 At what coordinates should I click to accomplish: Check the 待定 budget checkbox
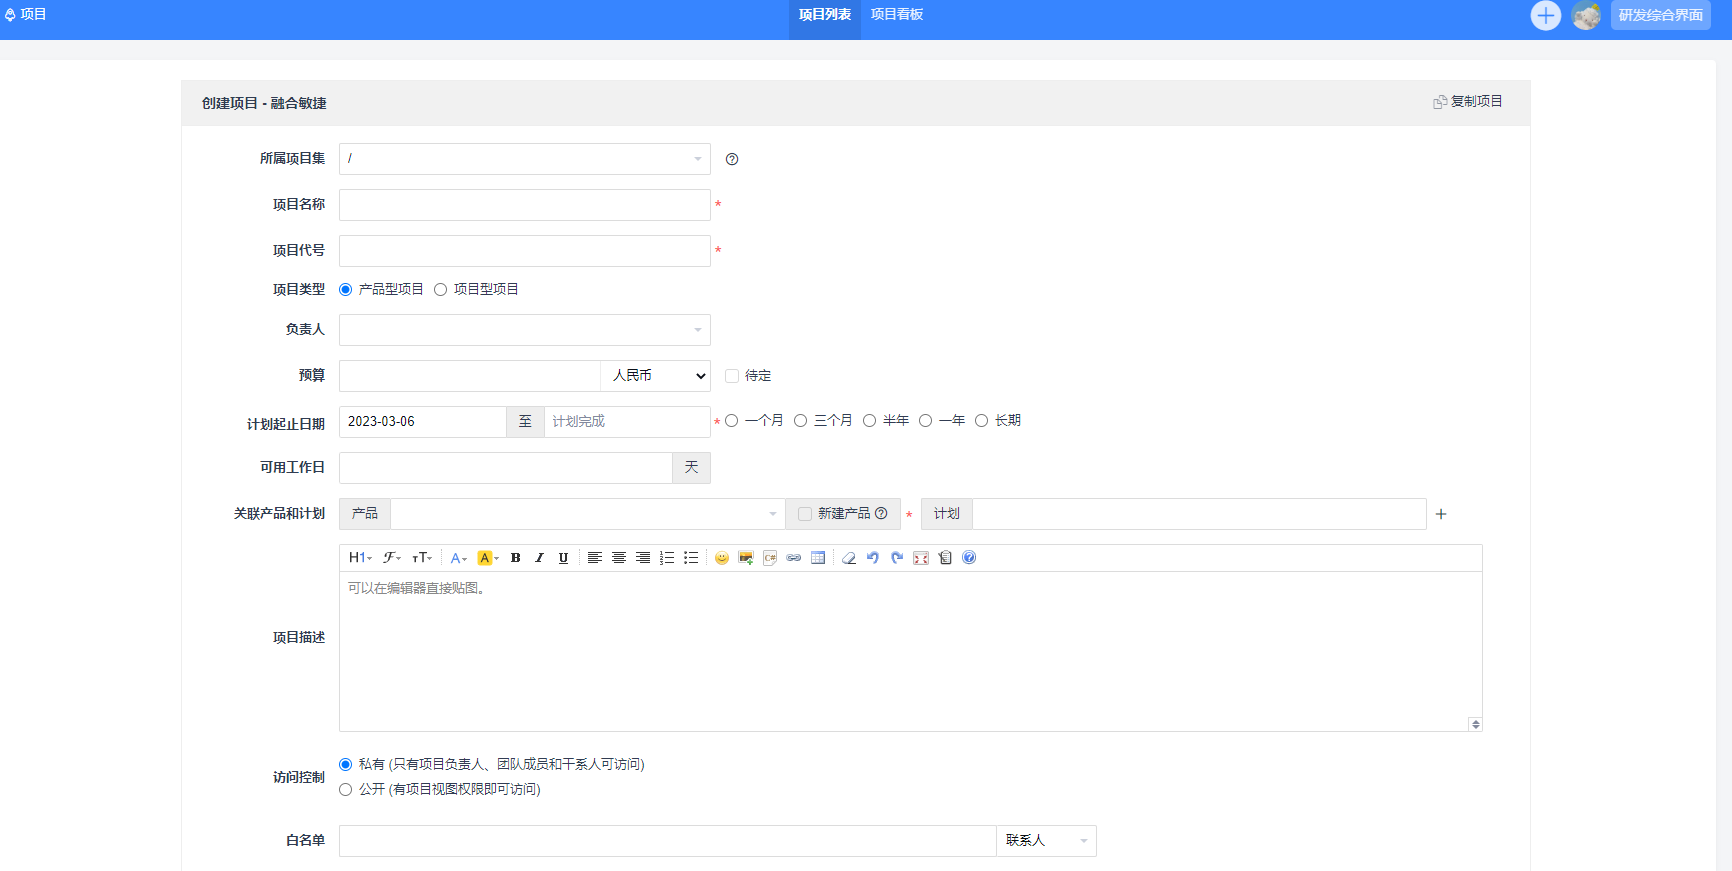732,376
